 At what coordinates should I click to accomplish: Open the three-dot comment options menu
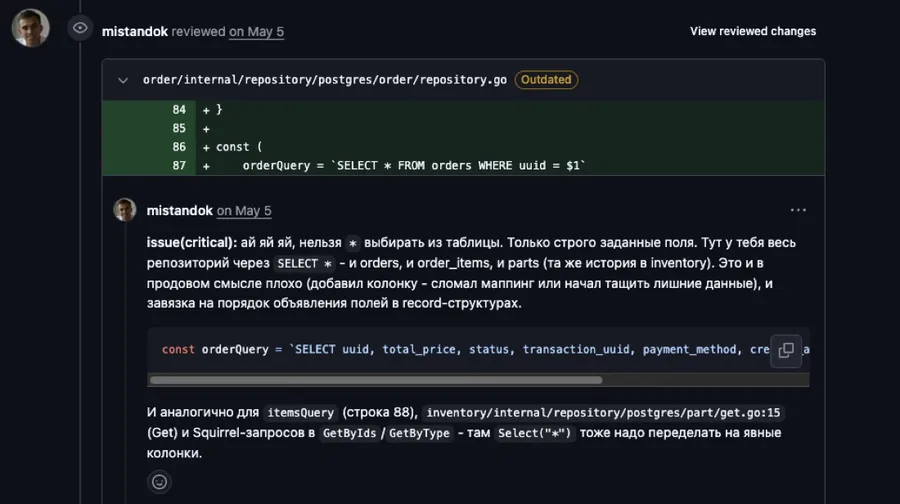pos(798,210)
